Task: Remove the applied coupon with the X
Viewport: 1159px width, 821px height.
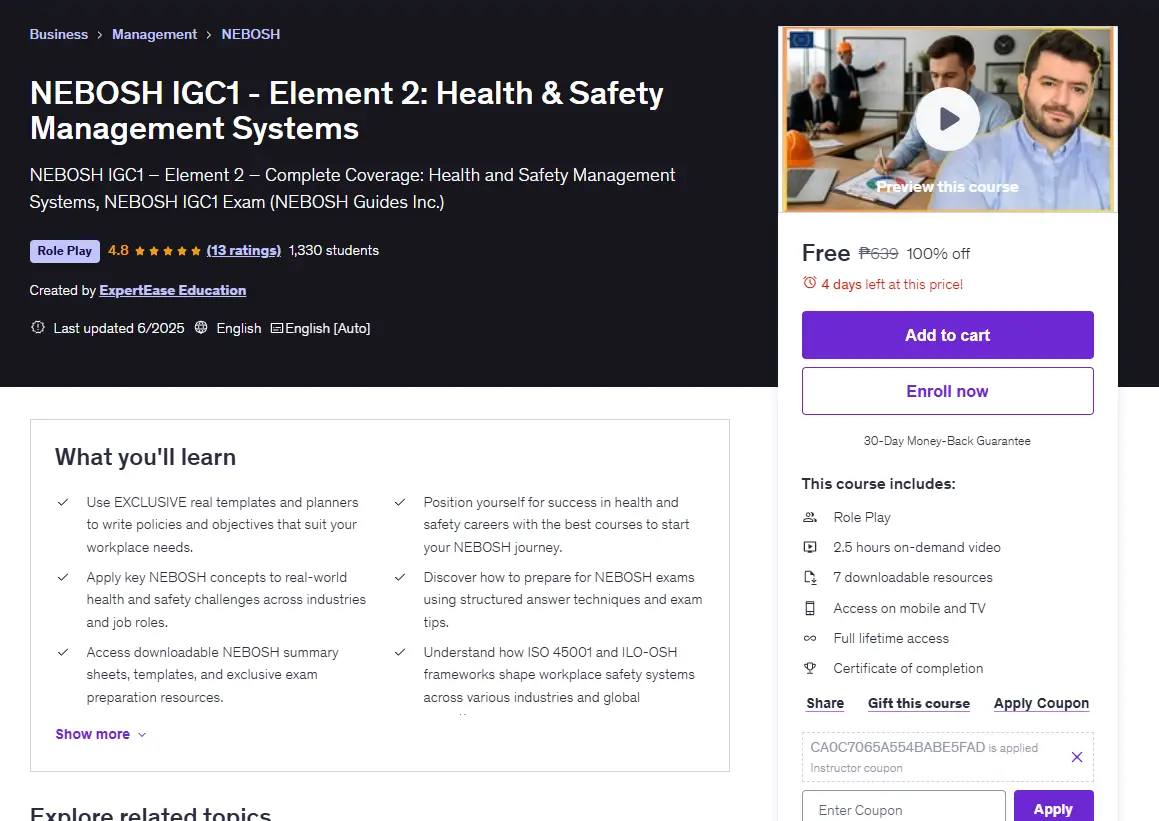Action: tap(1077, 757)
